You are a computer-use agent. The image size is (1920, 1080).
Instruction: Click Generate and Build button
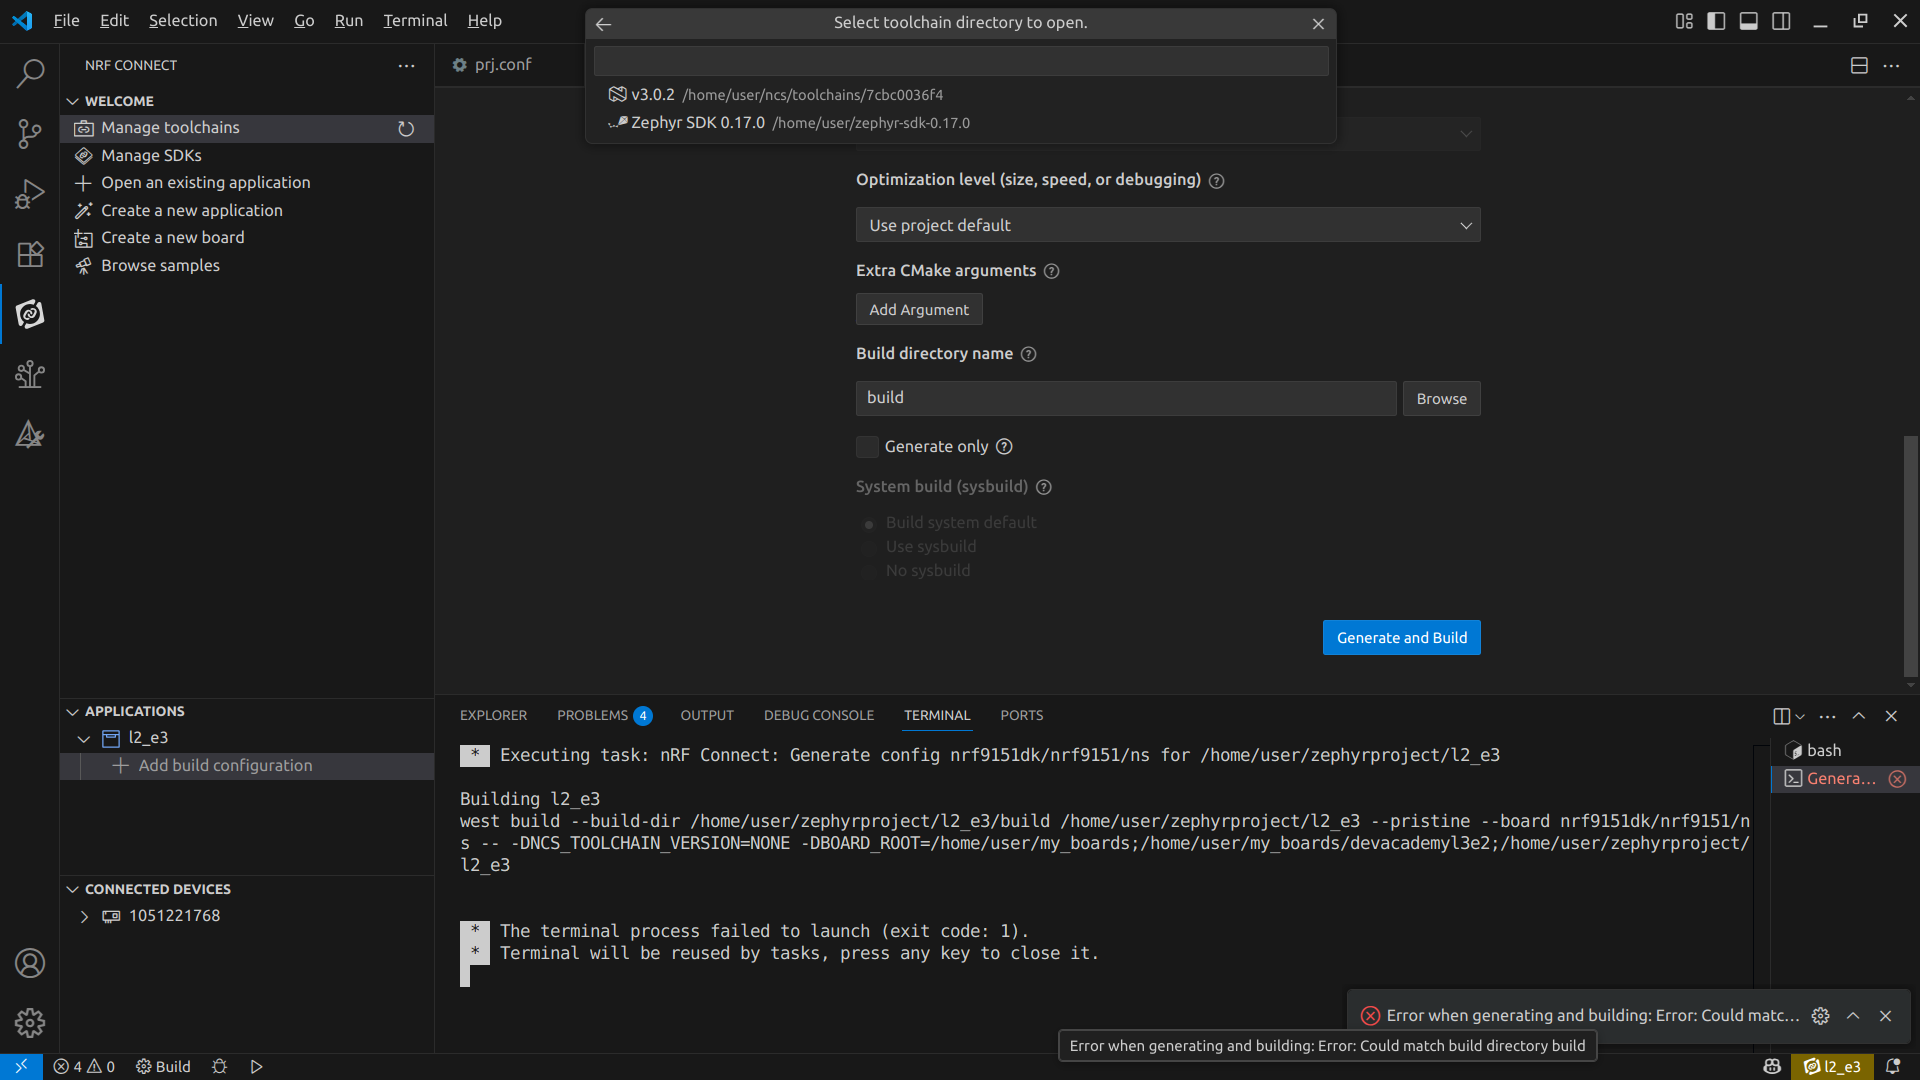tap(1401, 638)
